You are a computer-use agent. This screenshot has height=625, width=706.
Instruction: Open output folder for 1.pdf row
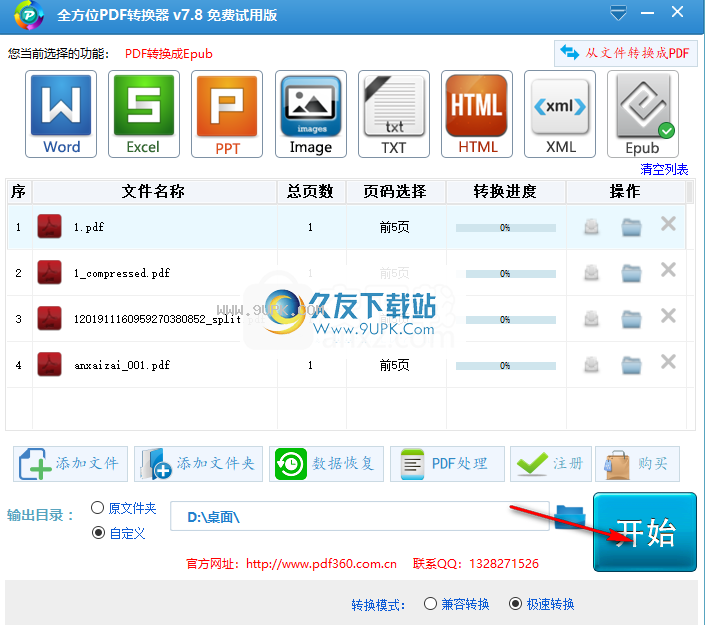pyautogui.click(x=631, y=226)
